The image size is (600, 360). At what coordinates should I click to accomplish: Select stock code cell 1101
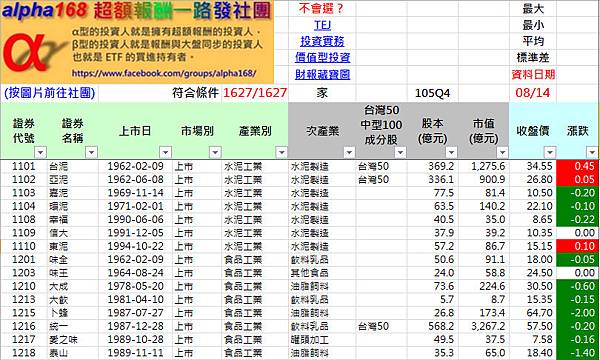[23, 166]
